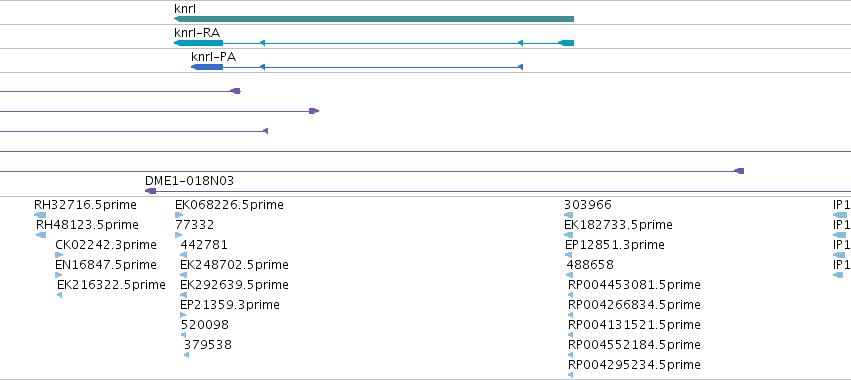Click the EK248702.5prime arrow glyph
The image size is (851, 380).
pos(183,275)
